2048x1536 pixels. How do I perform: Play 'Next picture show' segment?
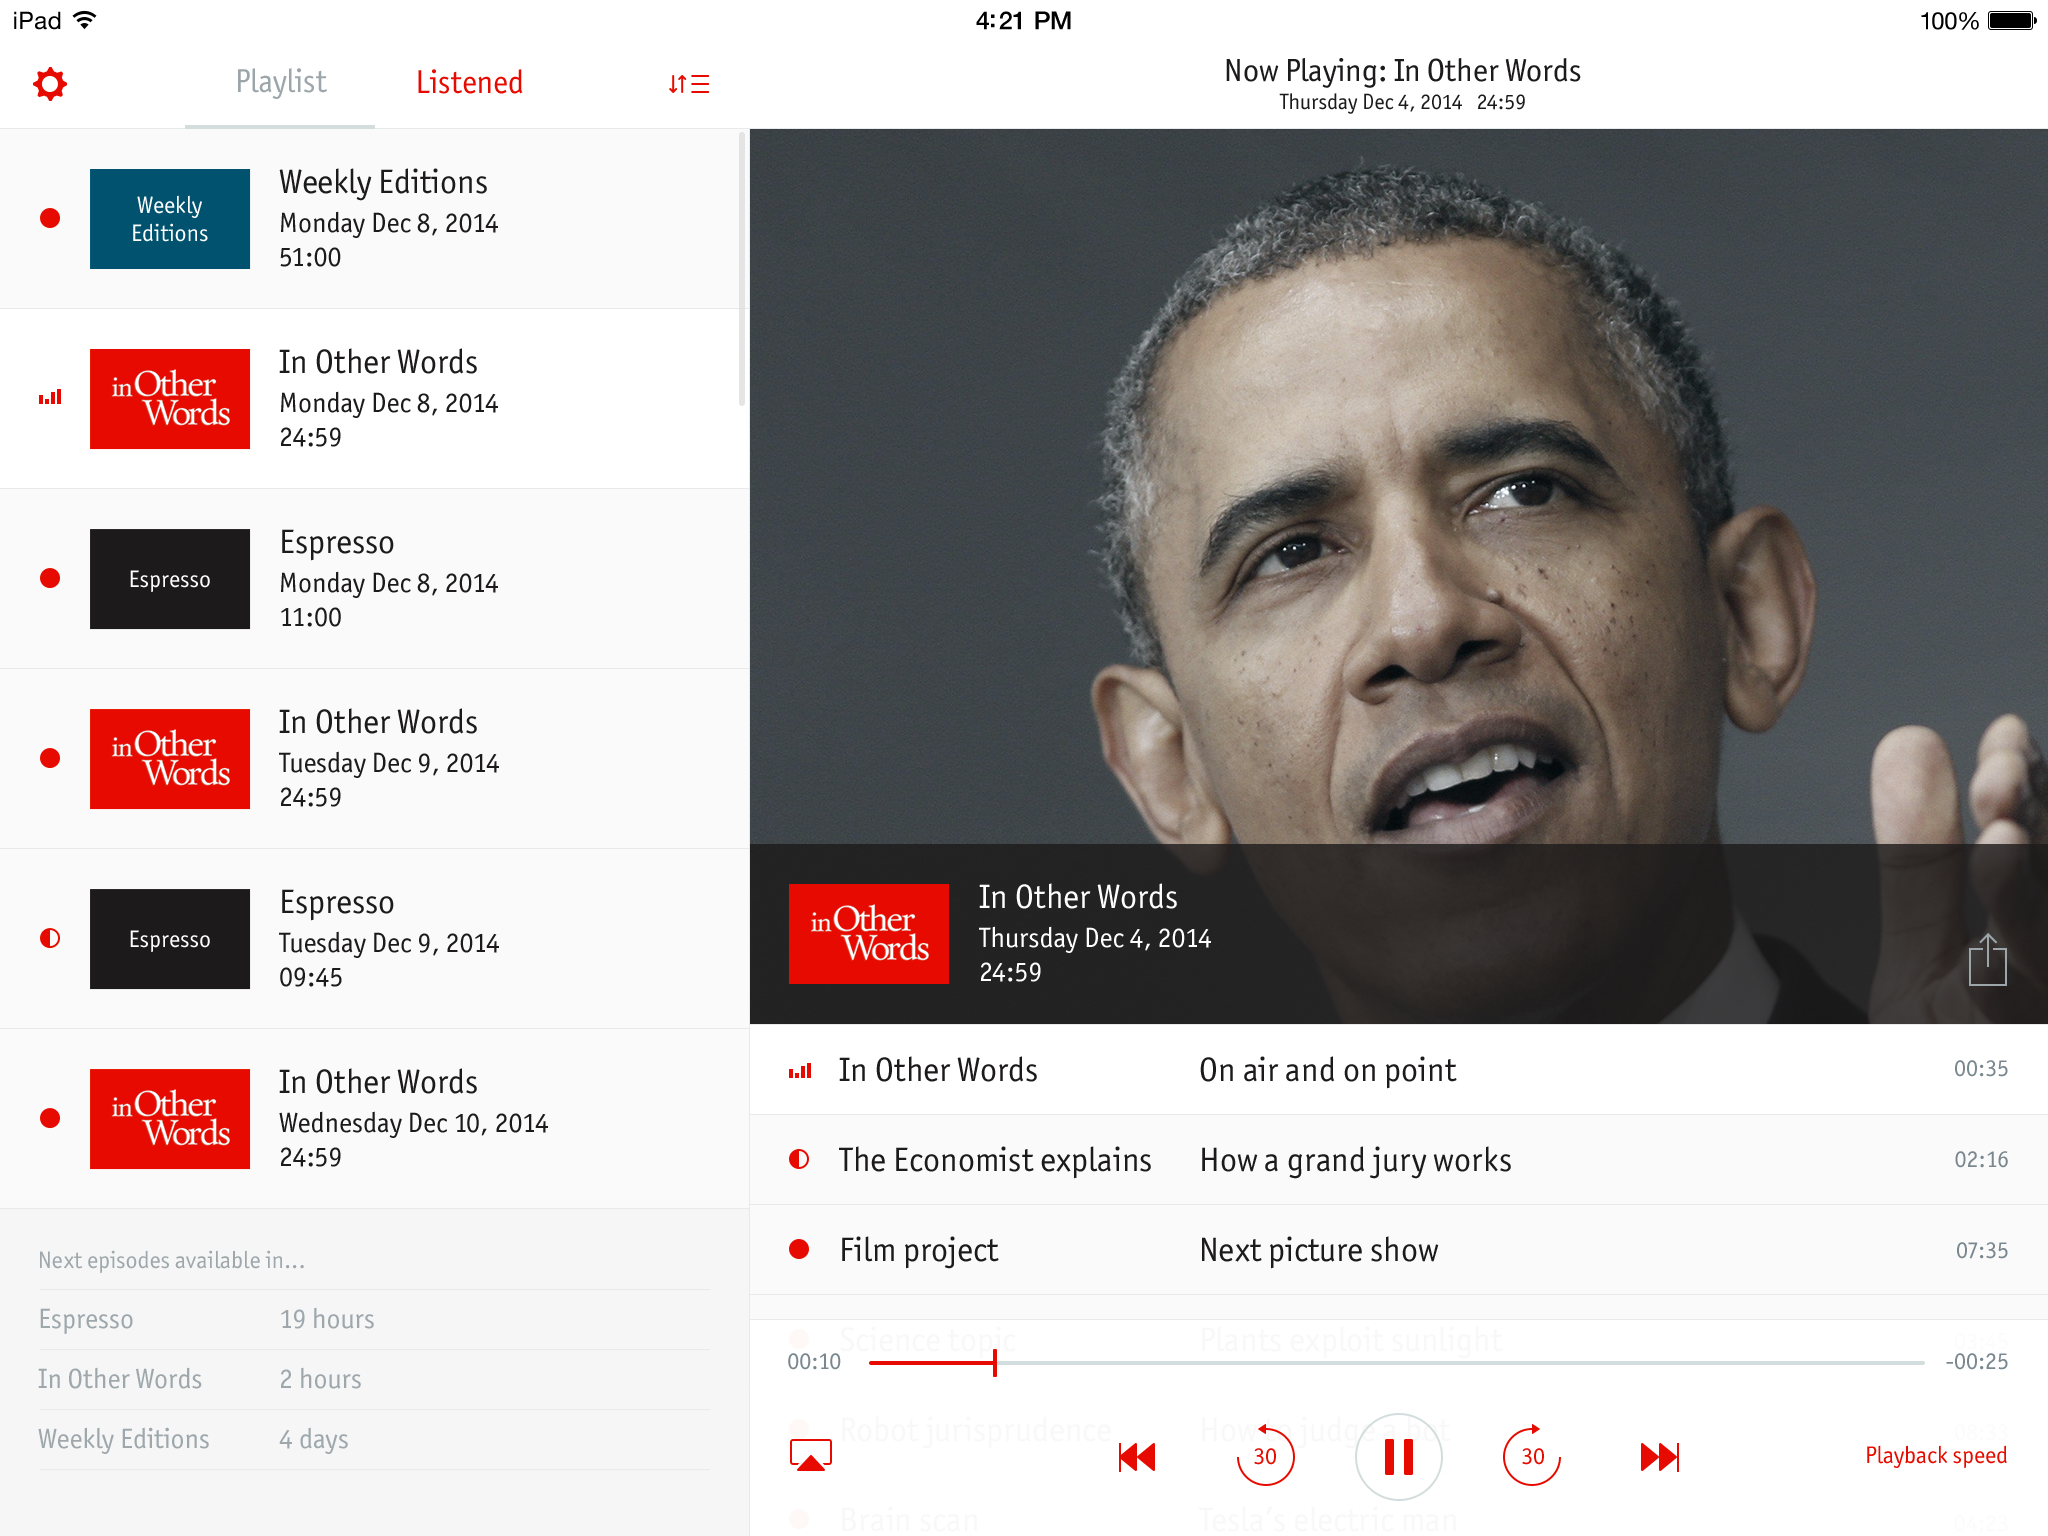(1399, 1250)
